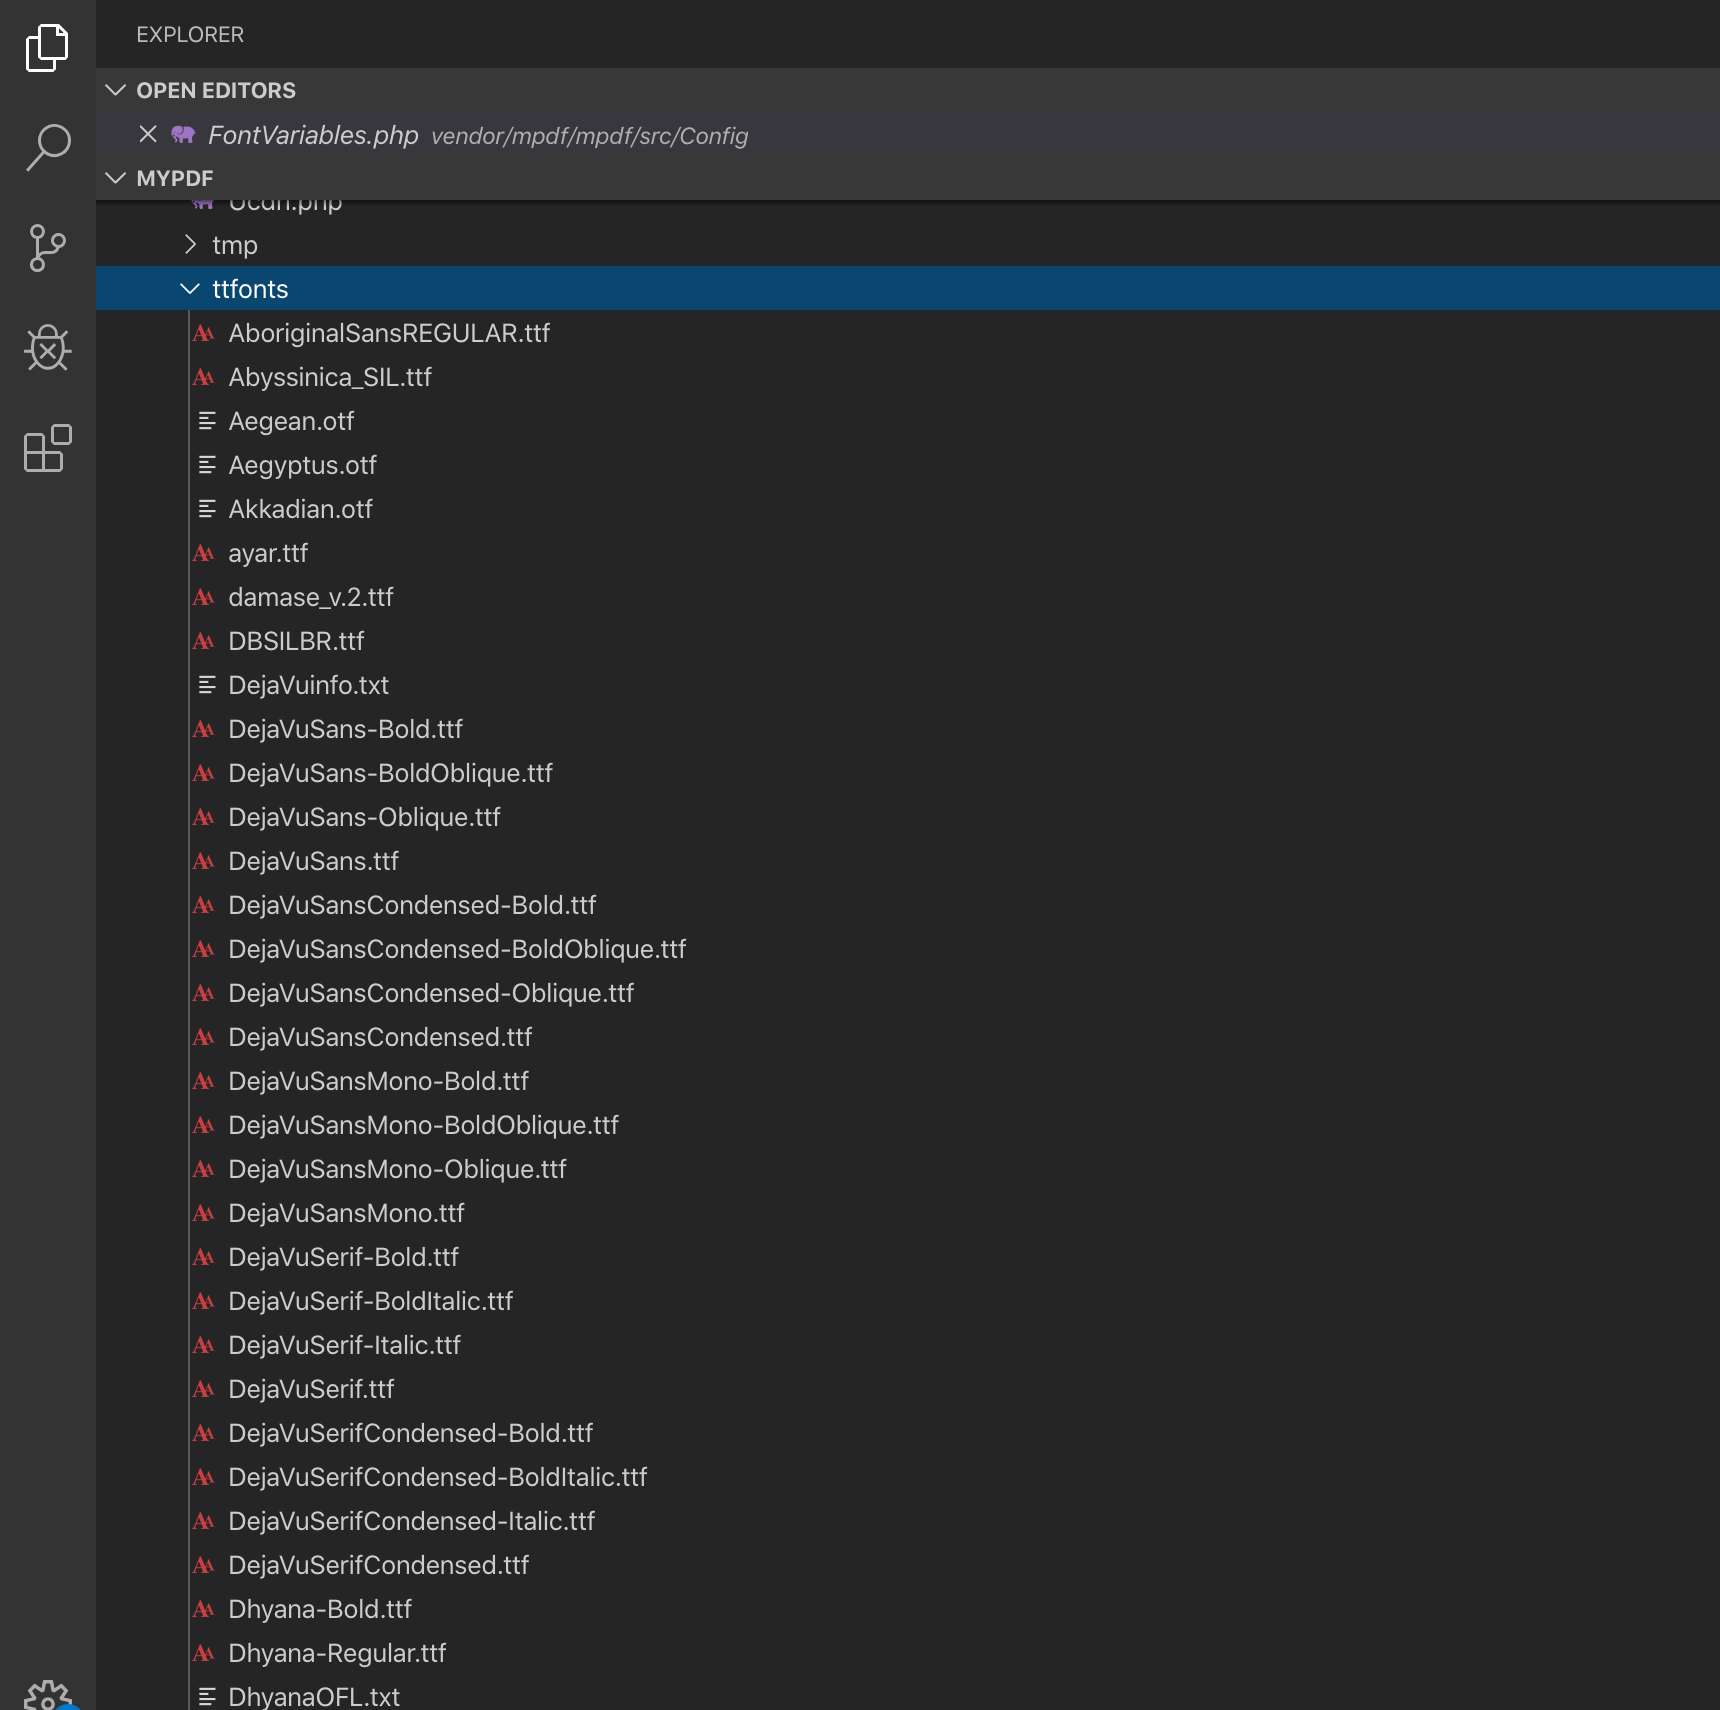Click the PHP icon of FontVariables.php

coord(183,135)
